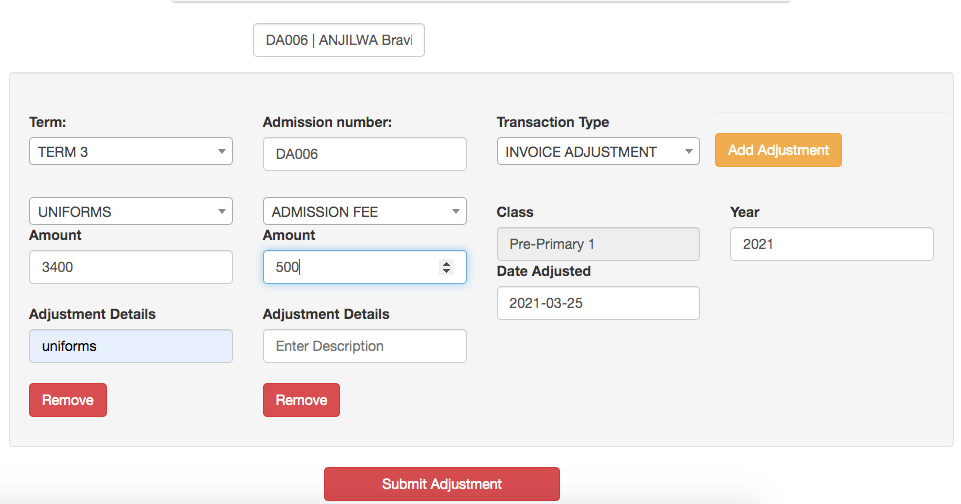This screenshot has height=504, width=961.
Task: Open the ADMISSION FEE item dropdown
Action: click(x=364, y=212)
